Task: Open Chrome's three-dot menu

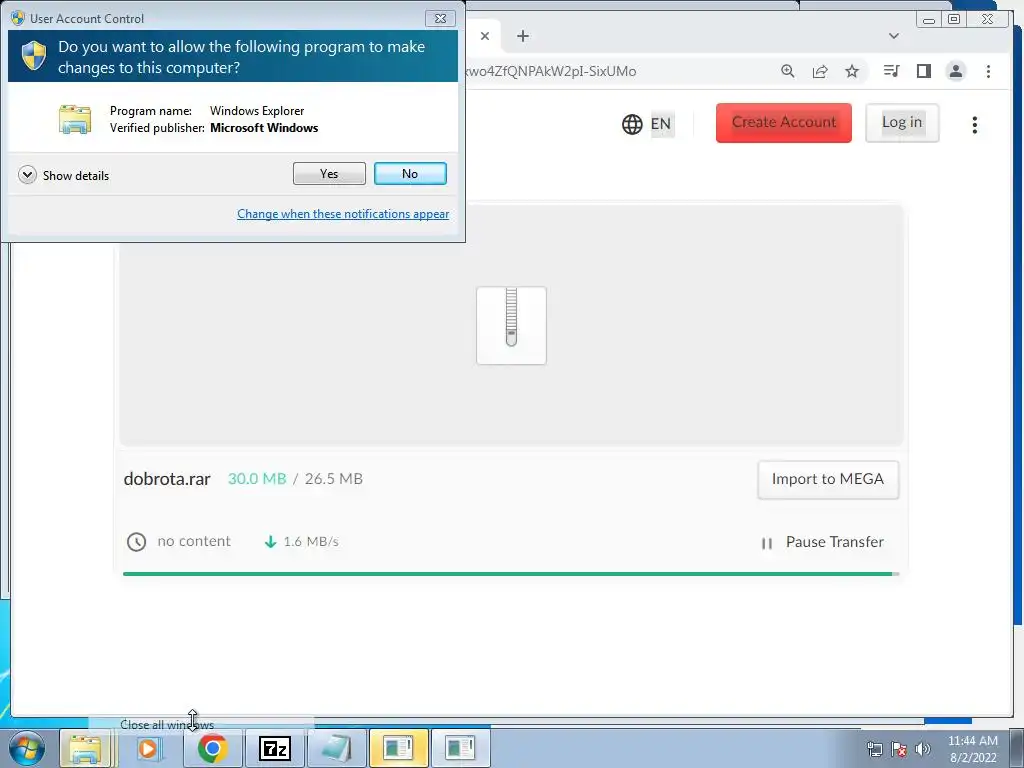Action: point(988,71)
